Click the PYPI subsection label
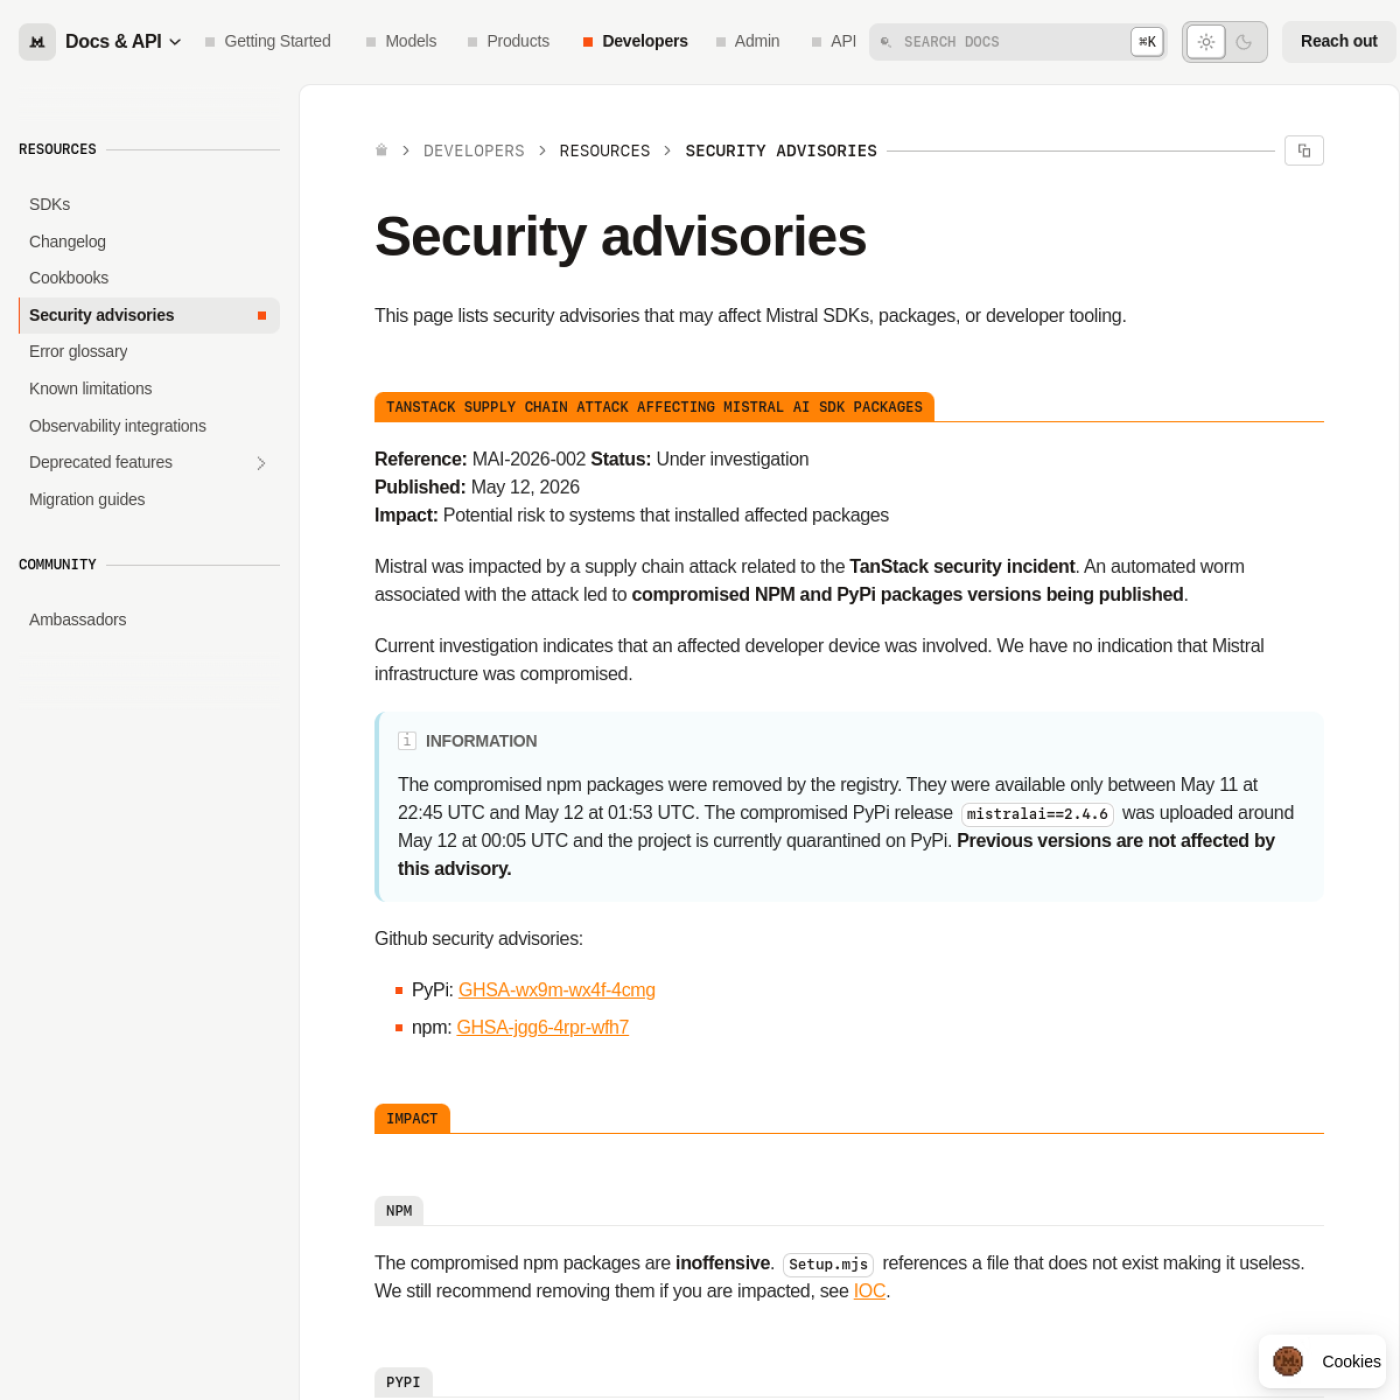Screen dimensions: 1400x1400 [x=403, y=1382]
